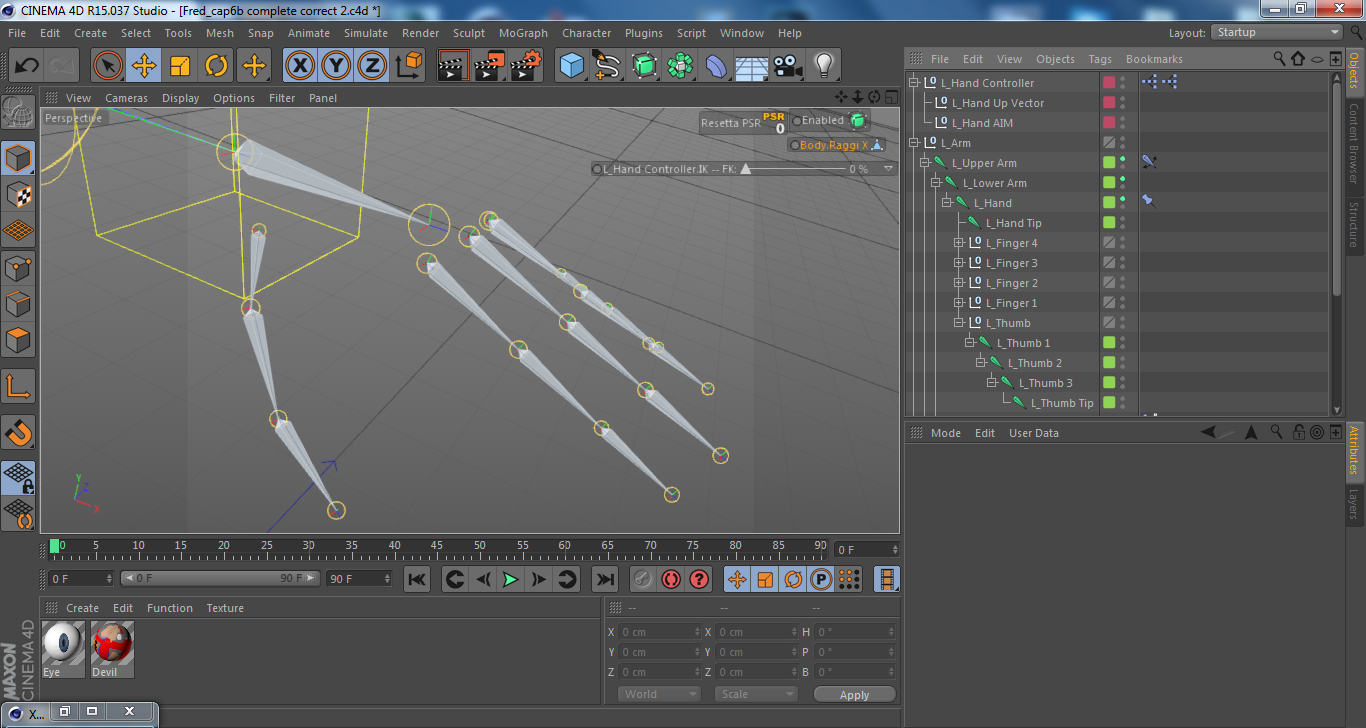Image resolution: width=1366 pixels, height=728 pixels.
Task: Click the film strip icon beside the timeline
Action: coord(886,578)
